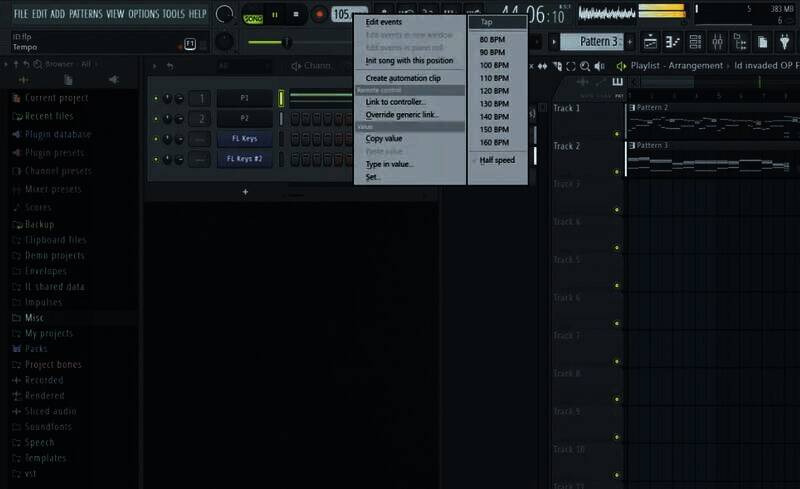The image size is (800, 489).
Task: Click the pause button in transport
Action: [x=274, y=14]
